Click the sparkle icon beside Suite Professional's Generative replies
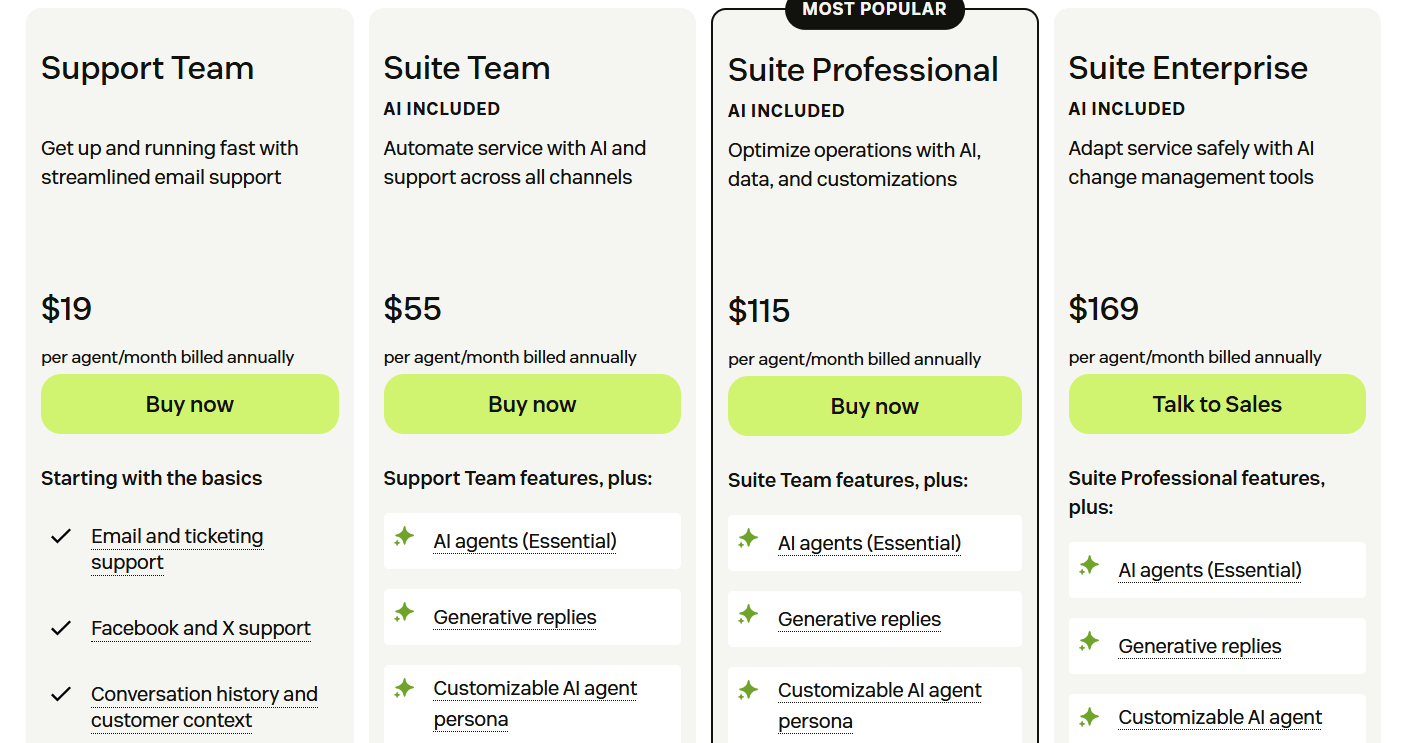Screen dimensions: 1408x743 pos(748,615)
